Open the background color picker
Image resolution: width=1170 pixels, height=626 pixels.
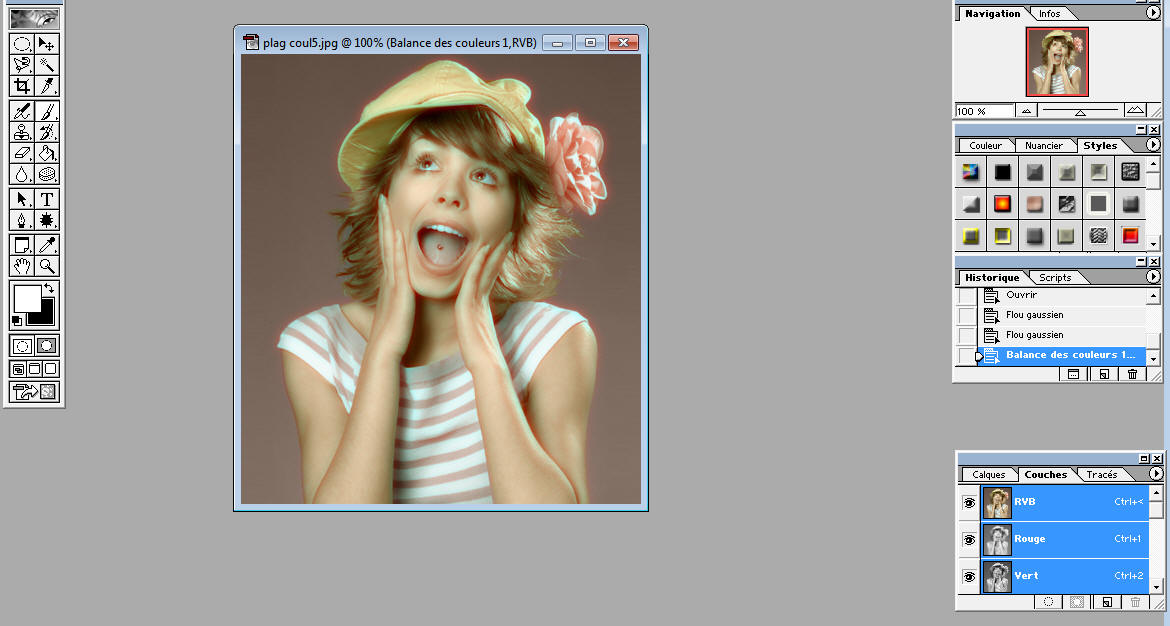pos(45,316)
